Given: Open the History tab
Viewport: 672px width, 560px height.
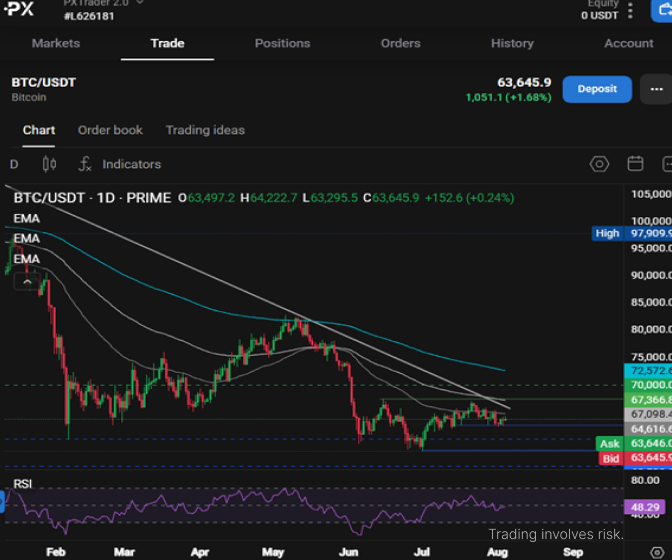Looking at the screenshot, I should pyautogui.click(x=512, y=43).
